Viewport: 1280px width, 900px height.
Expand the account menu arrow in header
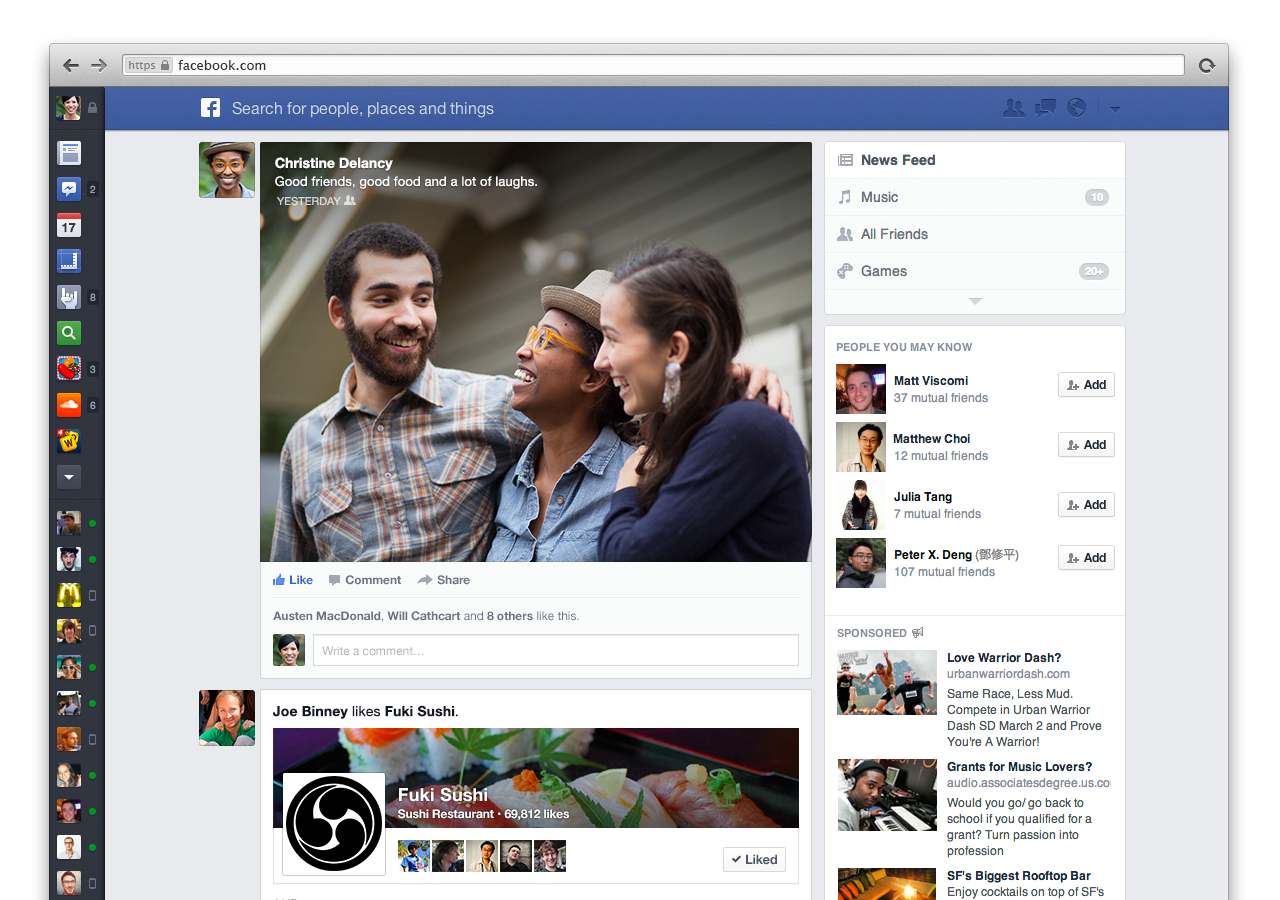pyautogui.click(x=1115, y=109)
